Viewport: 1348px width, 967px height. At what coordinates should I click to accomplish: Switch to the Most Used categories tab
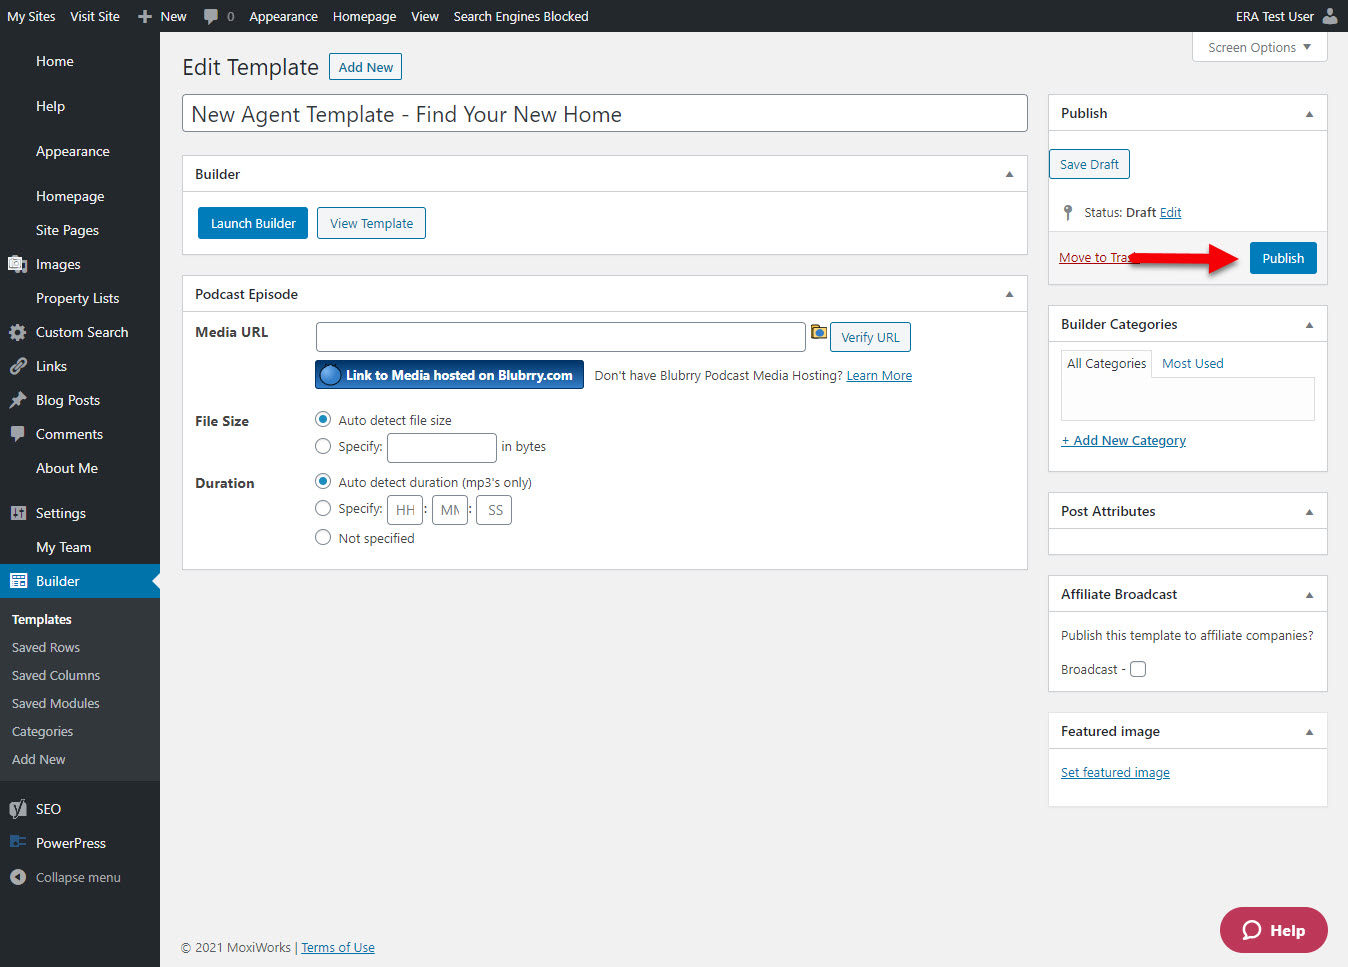pyautogui.click(x=1192, y=363)
